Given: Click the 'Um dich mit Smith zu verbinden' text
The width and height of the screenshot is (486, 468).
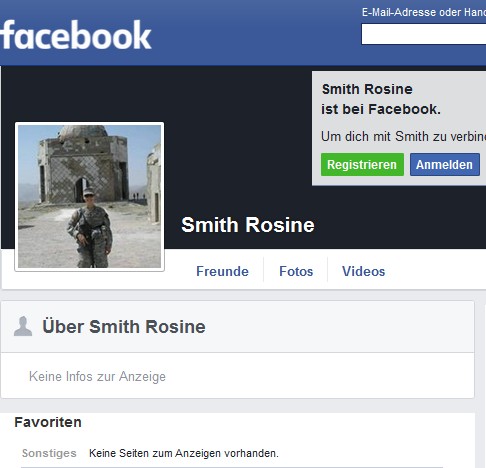Looking at the screenshot, I should tap(403, 137).
